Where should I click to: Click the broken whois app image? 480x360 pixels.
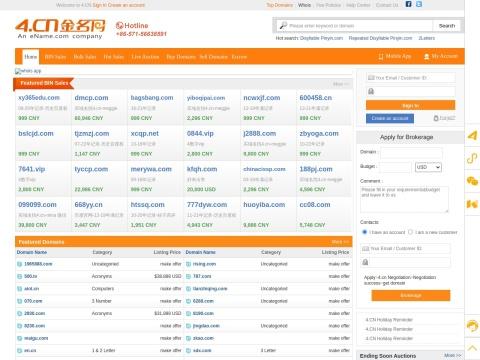click(28, 71)
